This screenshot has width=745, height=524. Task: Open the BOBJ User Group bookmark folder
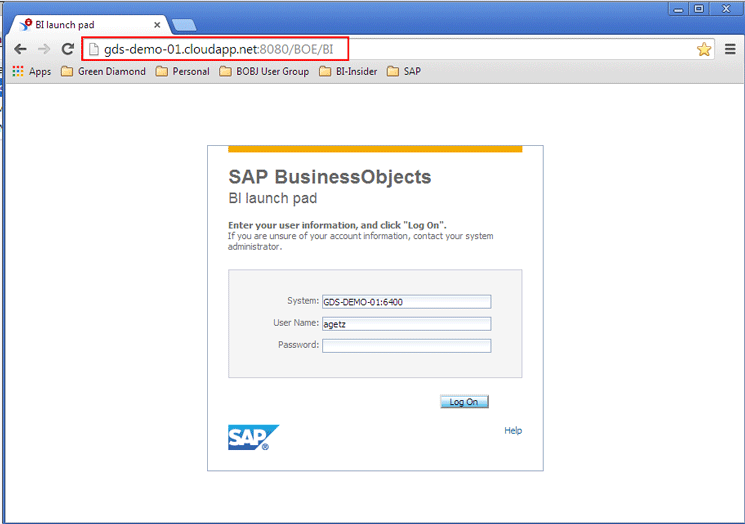(264, 71)
